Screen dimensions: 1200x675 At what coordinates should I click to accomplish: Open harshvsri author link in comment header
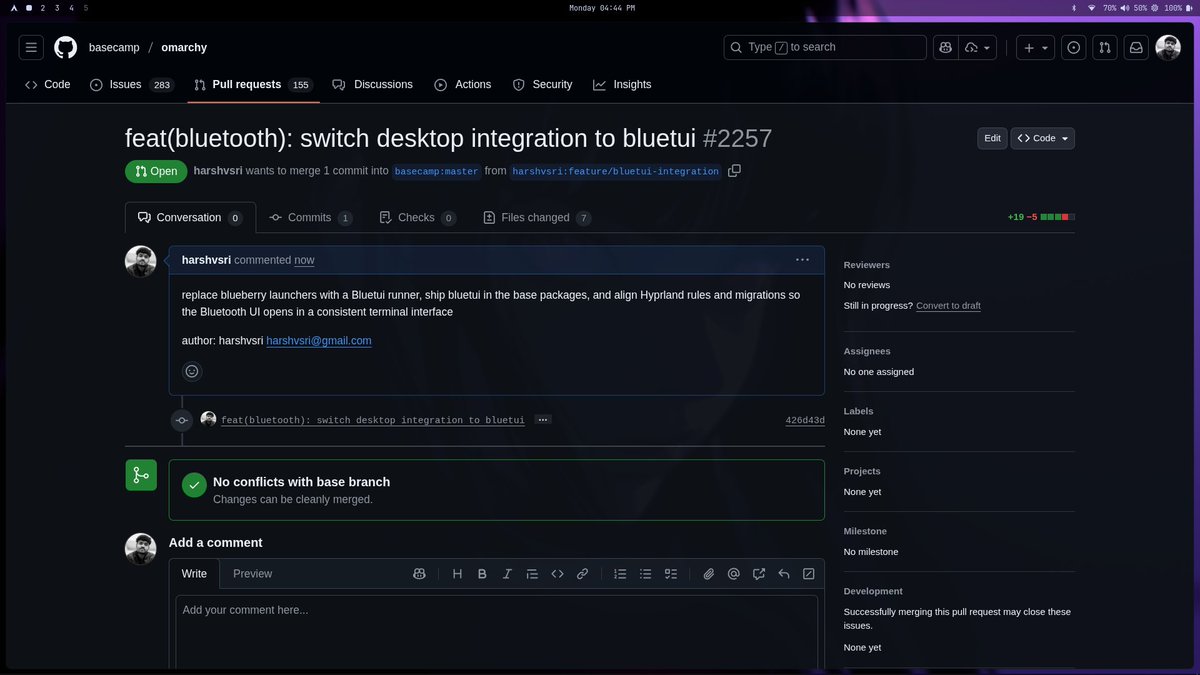tap(206, 260)
